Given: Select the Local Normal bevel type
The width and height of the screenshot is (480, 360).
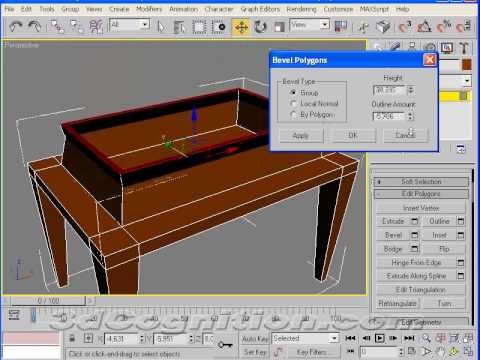Looking at the screenshot, I should [x=293, y=104].
